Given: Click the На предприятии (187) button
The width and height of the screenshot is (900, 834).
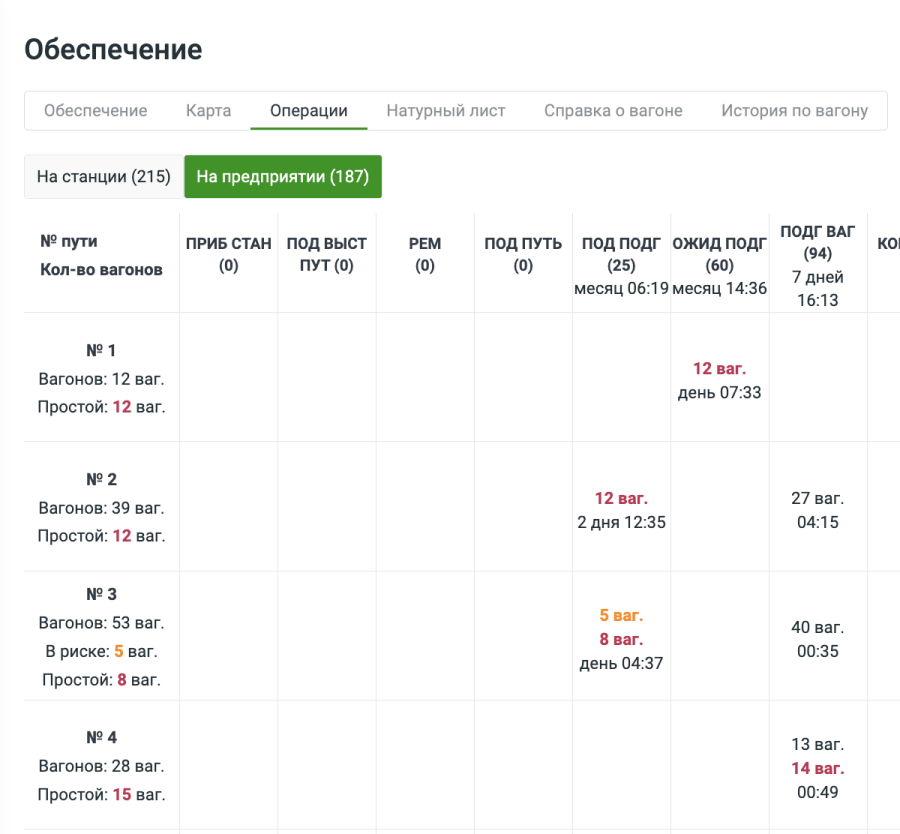Looking at the screenshot, I should (x=283, y=177).
